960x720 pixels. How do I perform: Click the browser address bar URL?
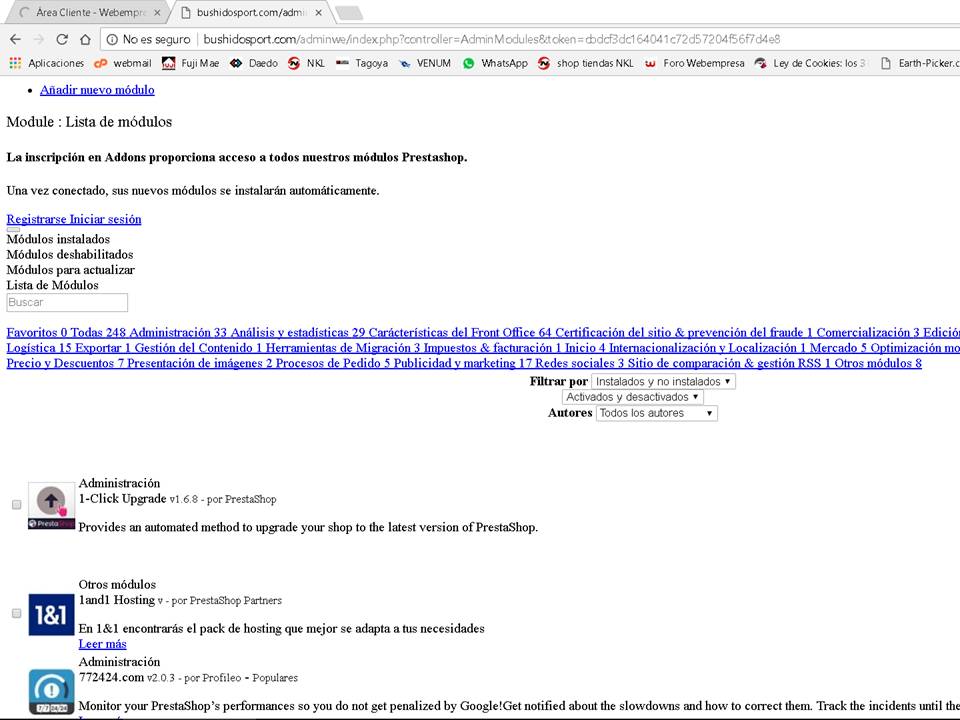tap(491, 39)
